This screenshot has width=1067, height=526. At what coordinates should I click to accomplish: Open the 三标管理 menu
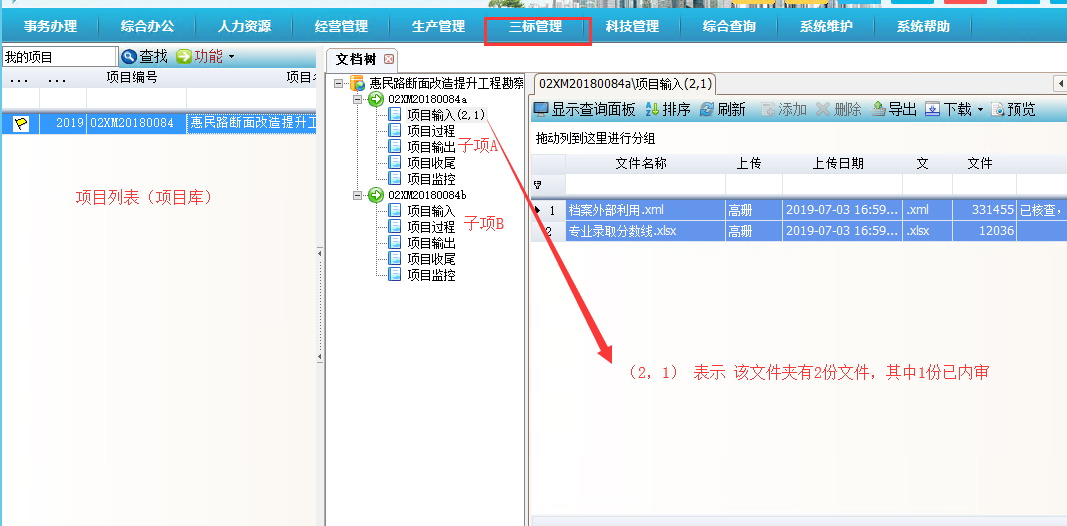pyautogui.click(x=536, y=27)
